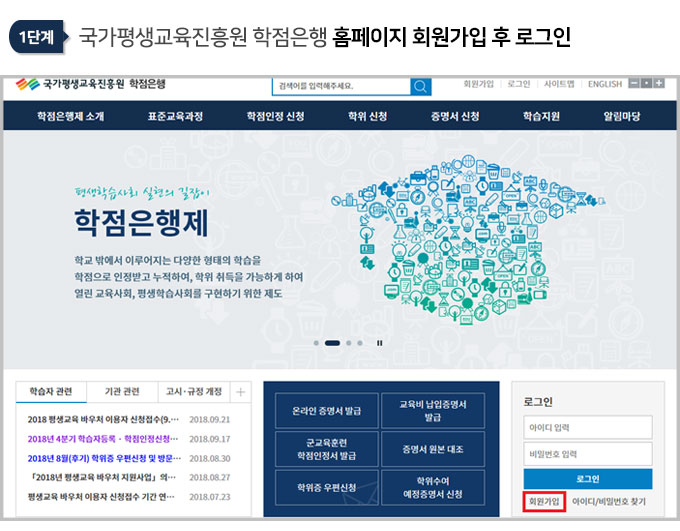680x531 pixels.
Task: Open 사이트맵 from the header
Action: point(559,84)
